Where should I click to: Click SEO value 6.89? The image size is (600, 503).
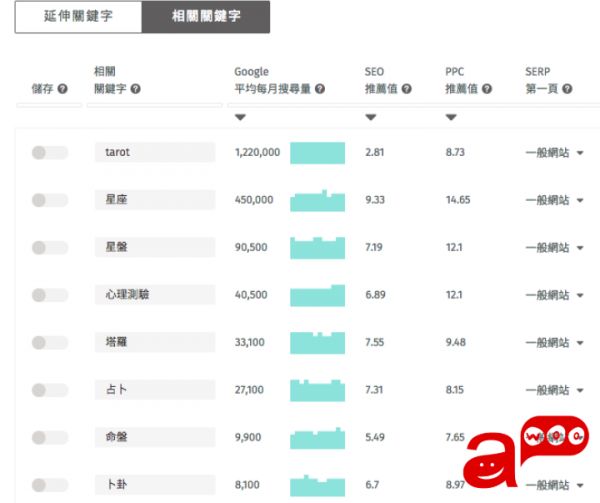pos(375,295)
